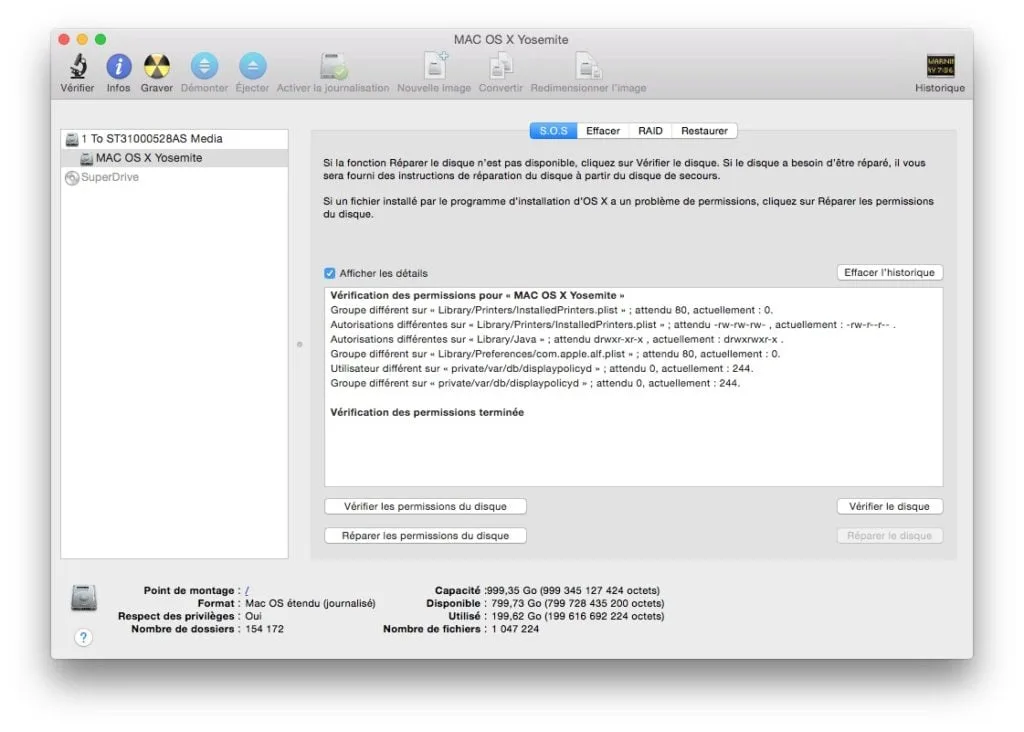The height and width of the screenshot is (732, 1024).
Task: Toggle the Afficher les détails checkbox
Action: click(330, 273)
